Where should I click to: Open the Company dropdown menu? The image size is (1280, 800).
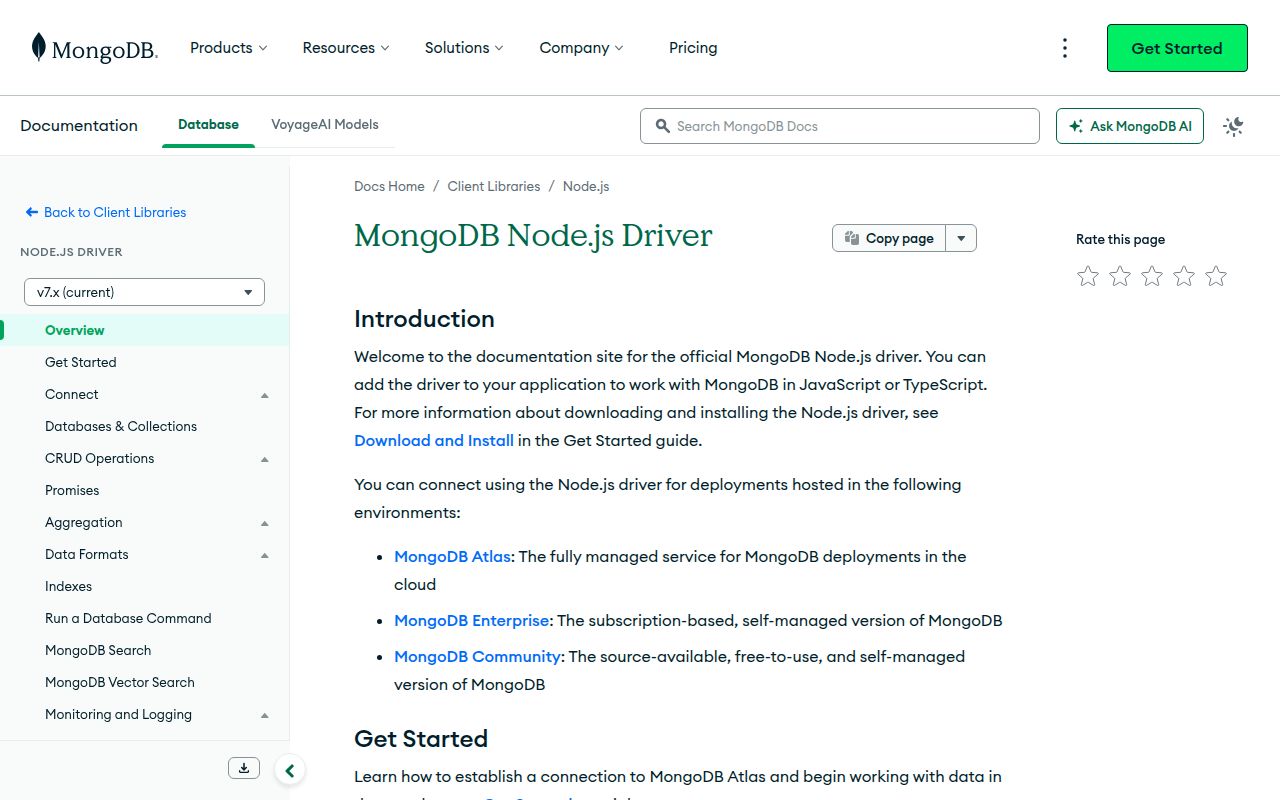tap(581, 48)
